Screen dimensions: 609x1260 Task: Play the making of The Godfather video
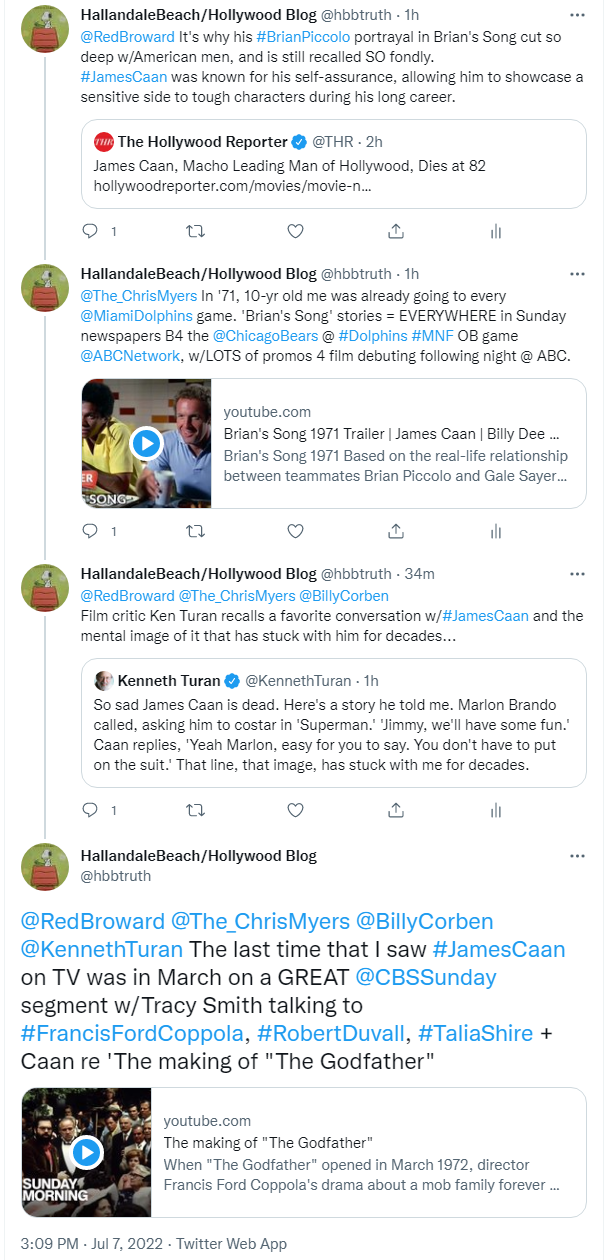[87, 1152]
